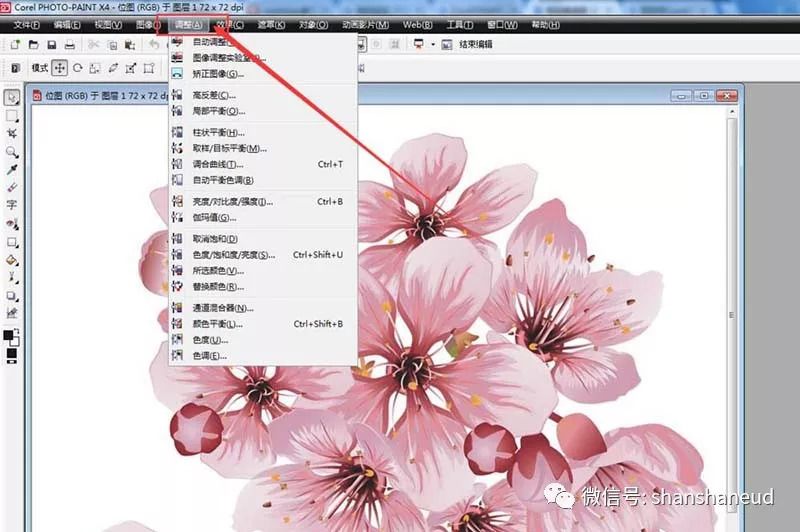Open the 遮罩(K) menu

271,24
